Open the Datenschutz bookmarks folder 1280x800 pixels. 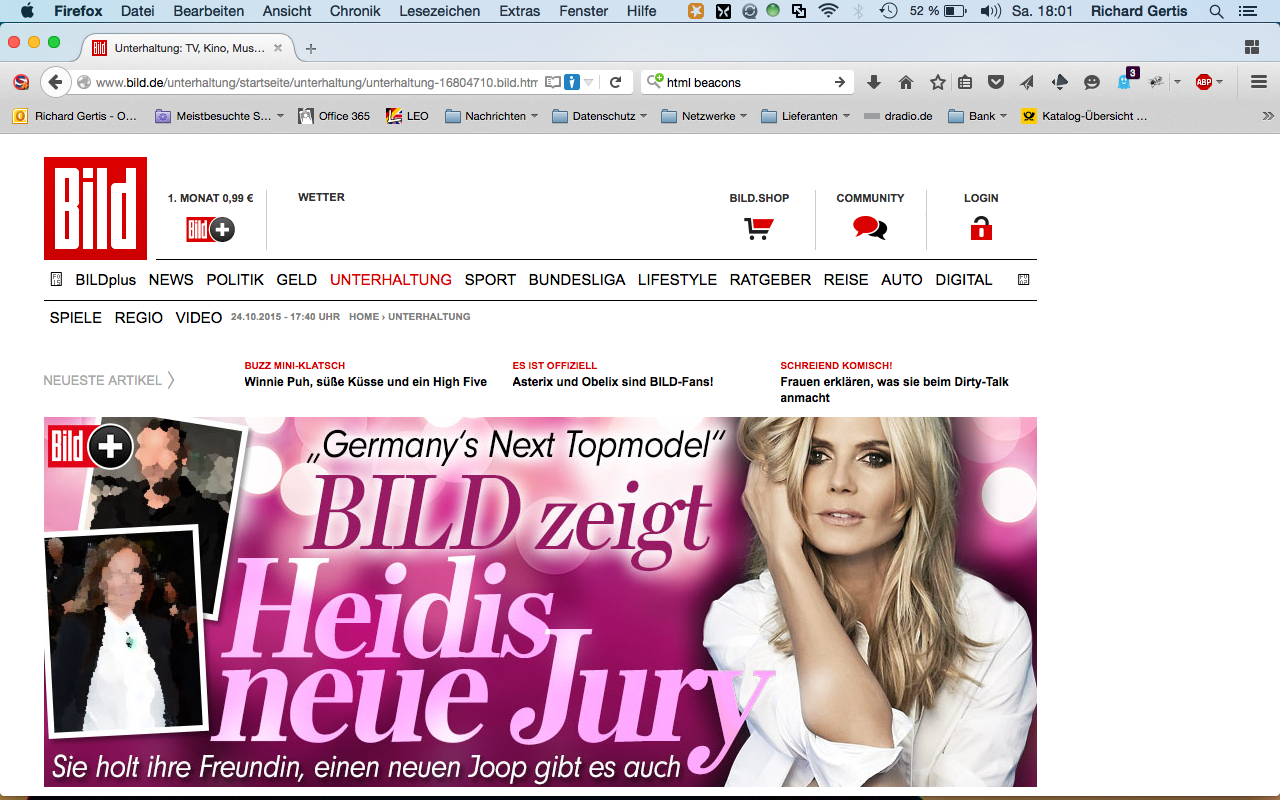[599, 116]
